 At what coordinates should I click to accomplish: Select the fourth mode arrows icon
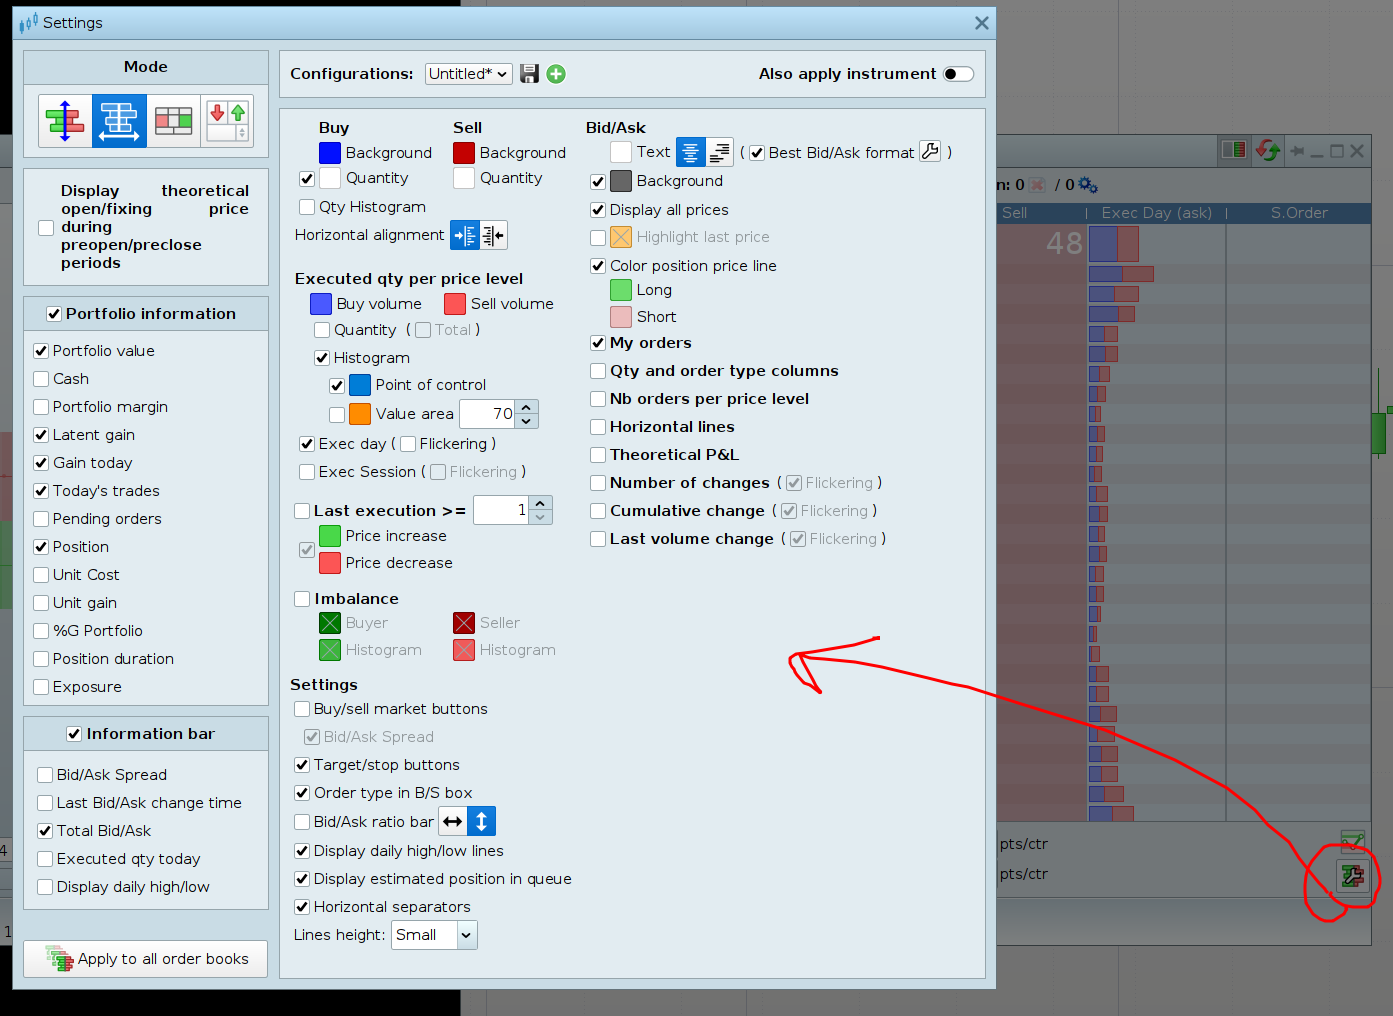pyautogui.click(x=227, y=121)
